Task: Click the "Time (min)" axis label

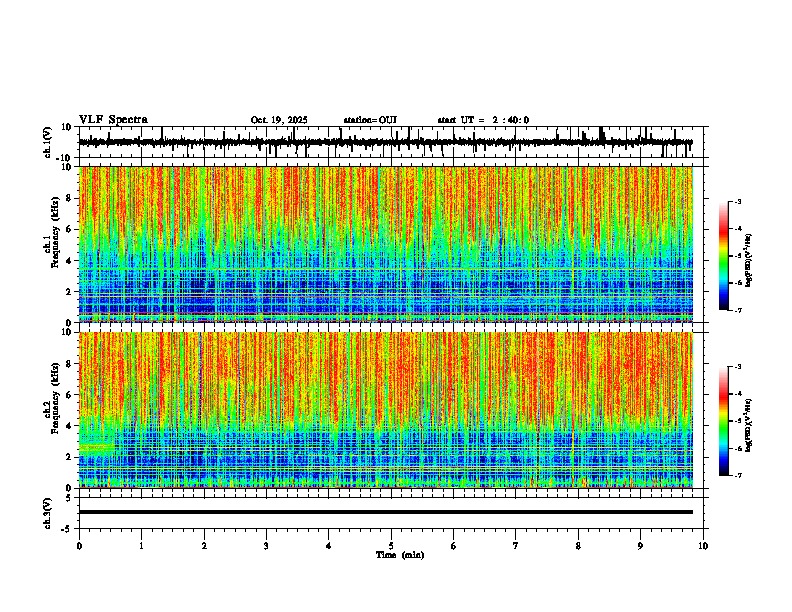Action: 400,555
